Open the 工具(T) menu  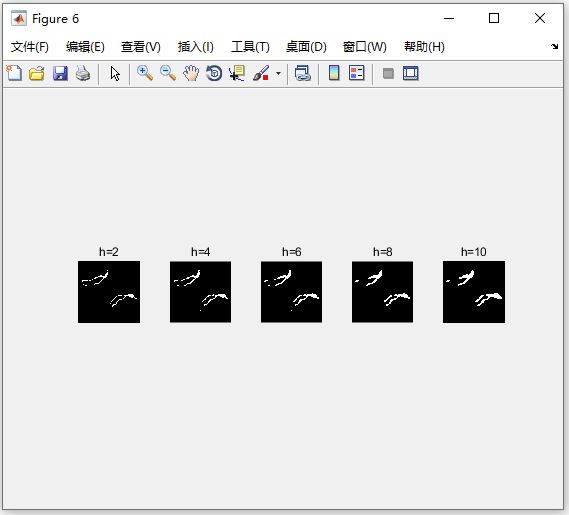click(250, 47)
